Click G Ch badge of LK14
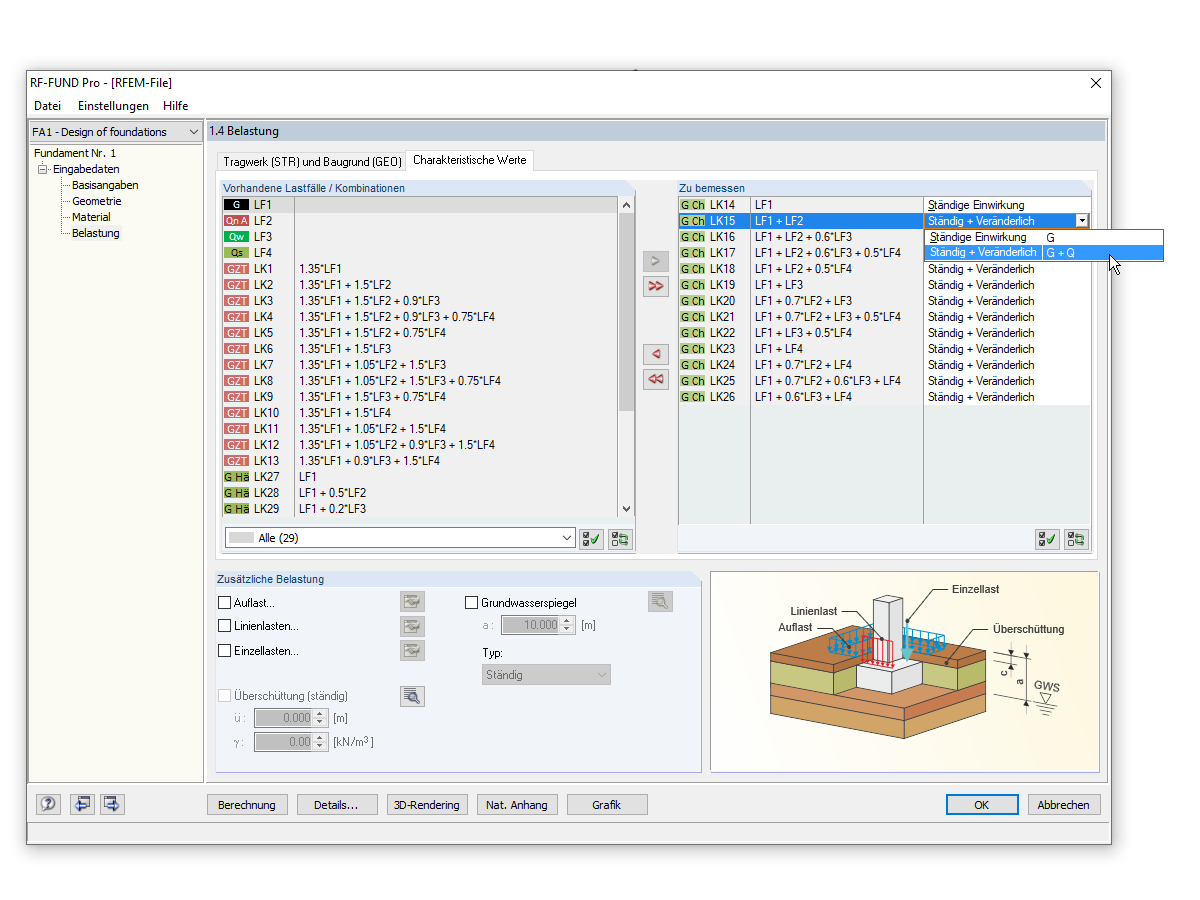Viewport: 1200px width, 900px height. pos(692,205)
